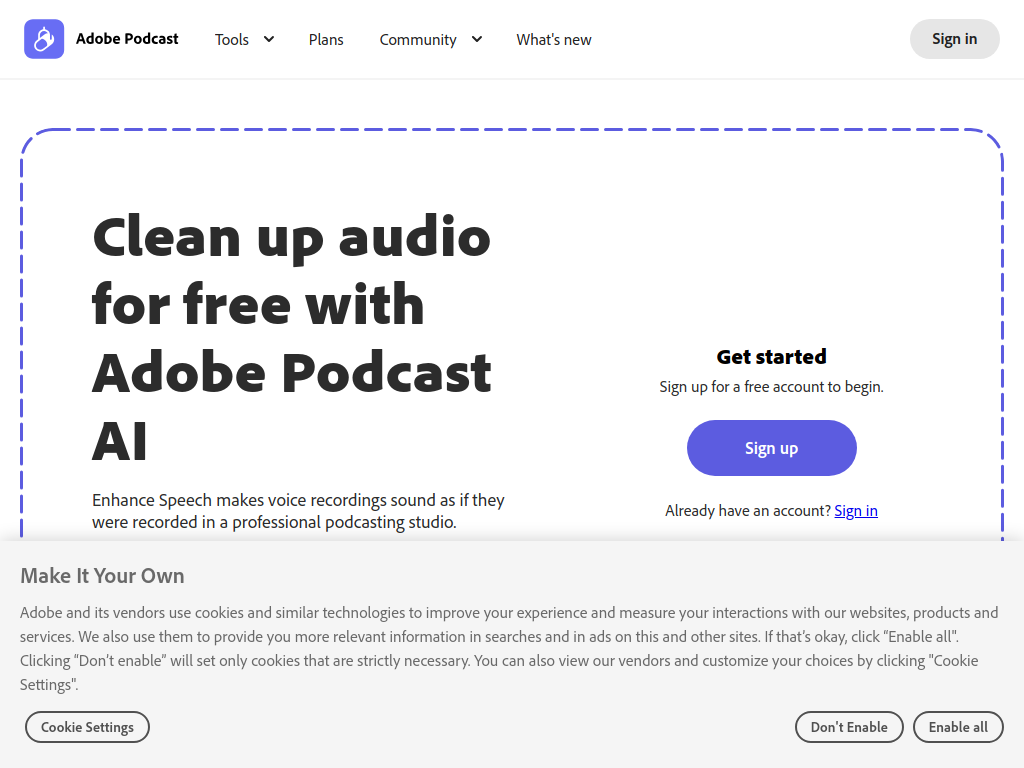Open the Tools menu
1024x768 pixels.
(232, 40)
